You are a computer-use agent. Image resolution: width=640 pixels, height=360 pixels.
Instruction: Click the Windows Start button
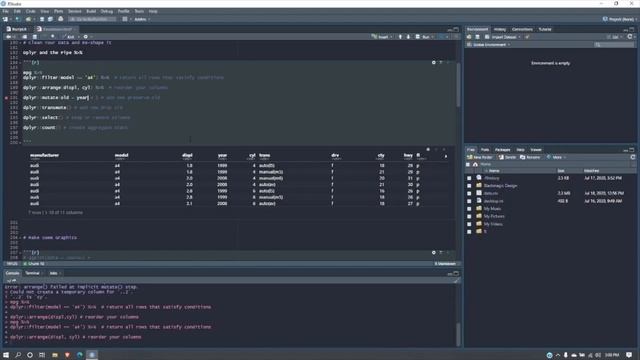(6, 355)
